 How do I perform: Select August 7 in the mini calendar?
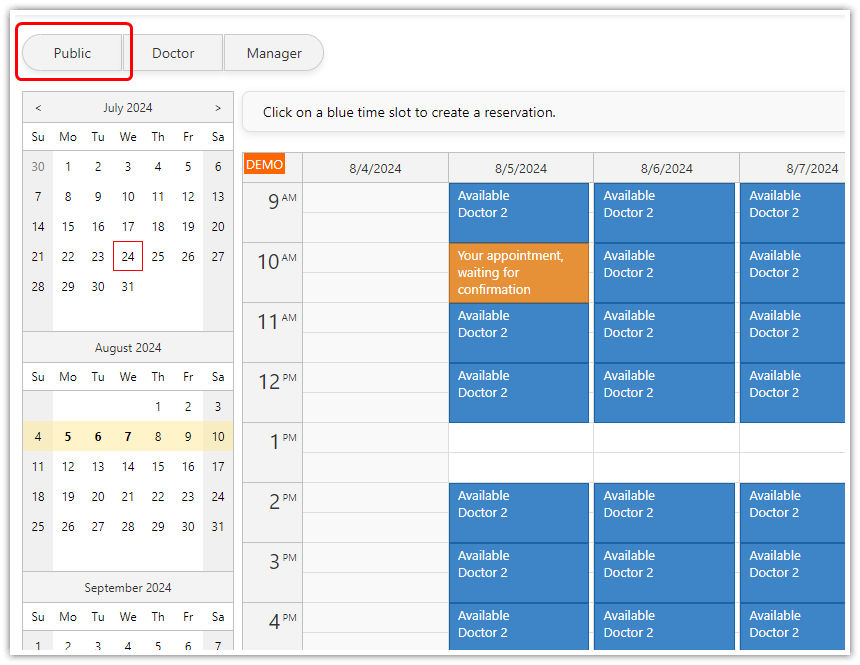point(128,436)
